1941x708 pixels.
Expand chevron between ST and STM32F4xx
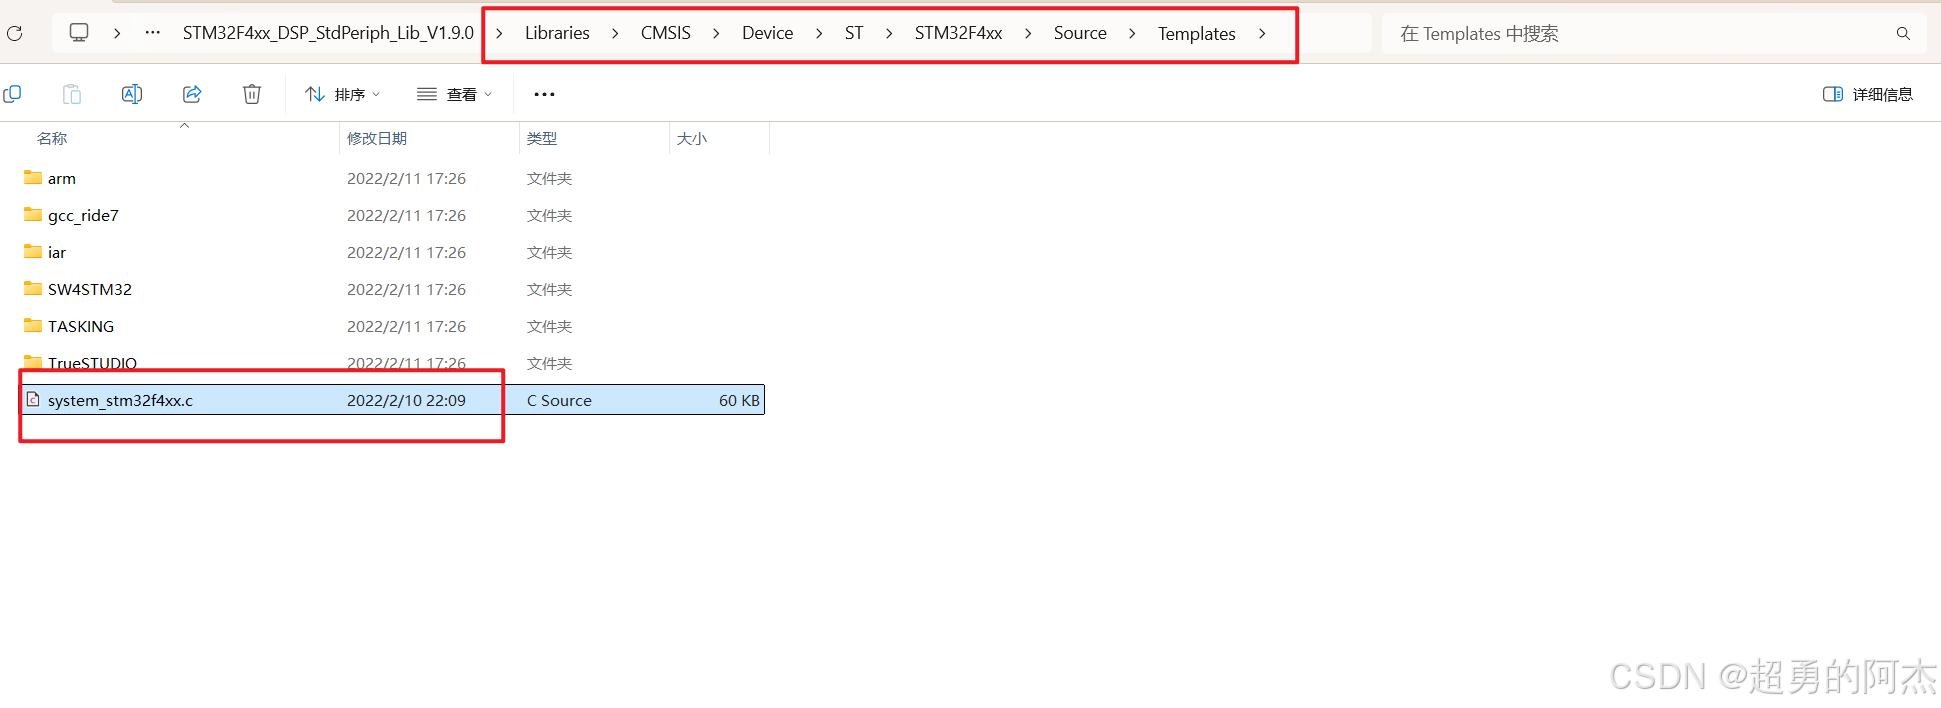[x=889, y=33]
